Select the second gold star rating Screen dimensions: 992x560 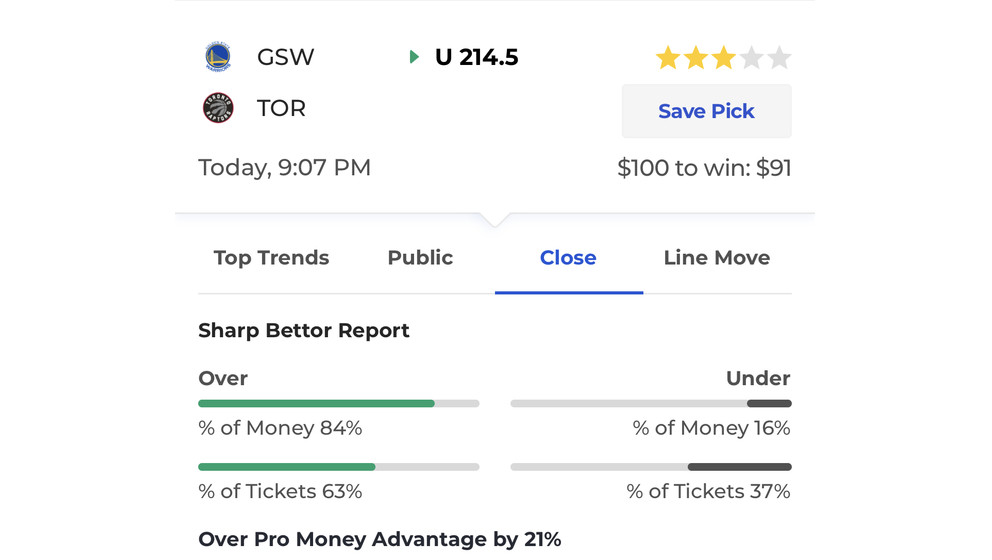pos(695,58)
